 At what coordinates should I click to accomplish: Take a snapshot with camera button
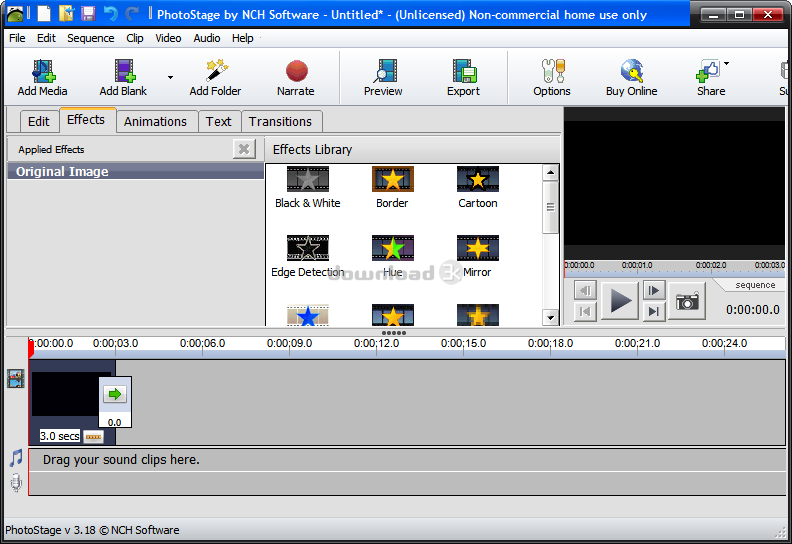tap(687, 301)
